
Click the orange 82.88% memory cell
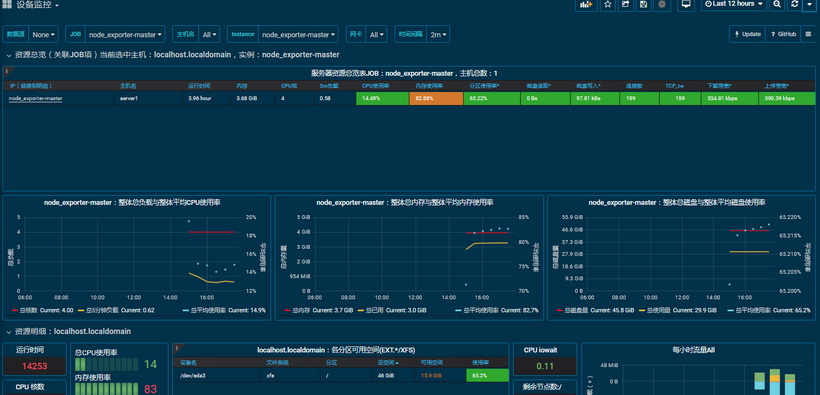tap(436, 98)
